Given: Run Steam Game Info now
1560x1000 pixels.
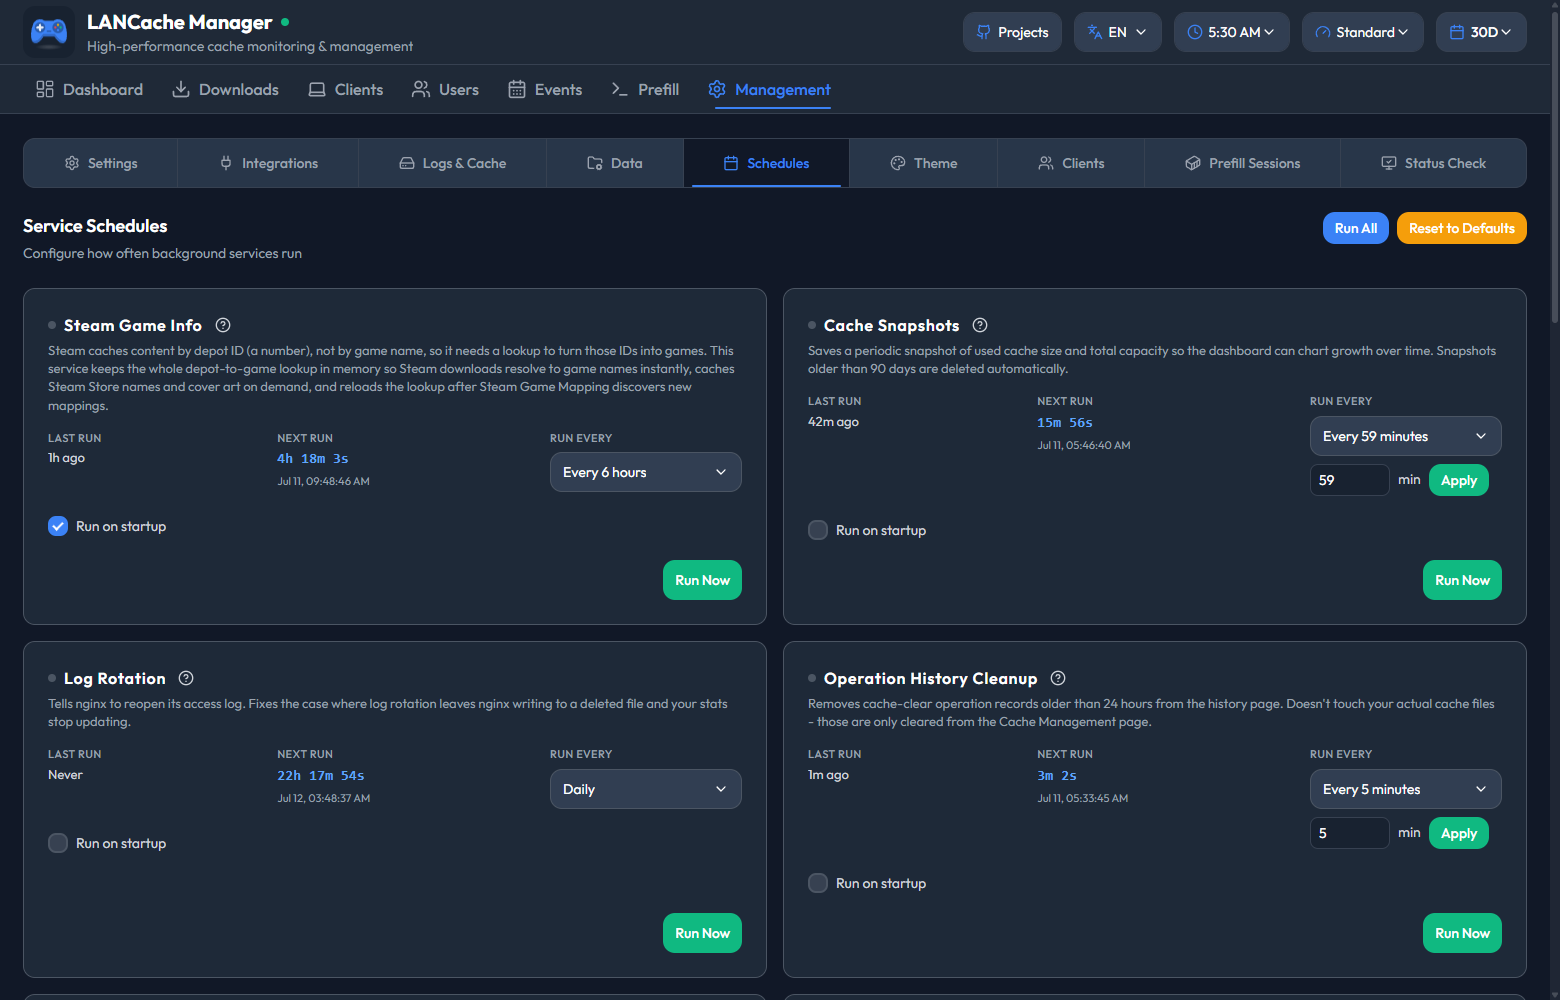Looking at the screenshot, I should point(702,580).
